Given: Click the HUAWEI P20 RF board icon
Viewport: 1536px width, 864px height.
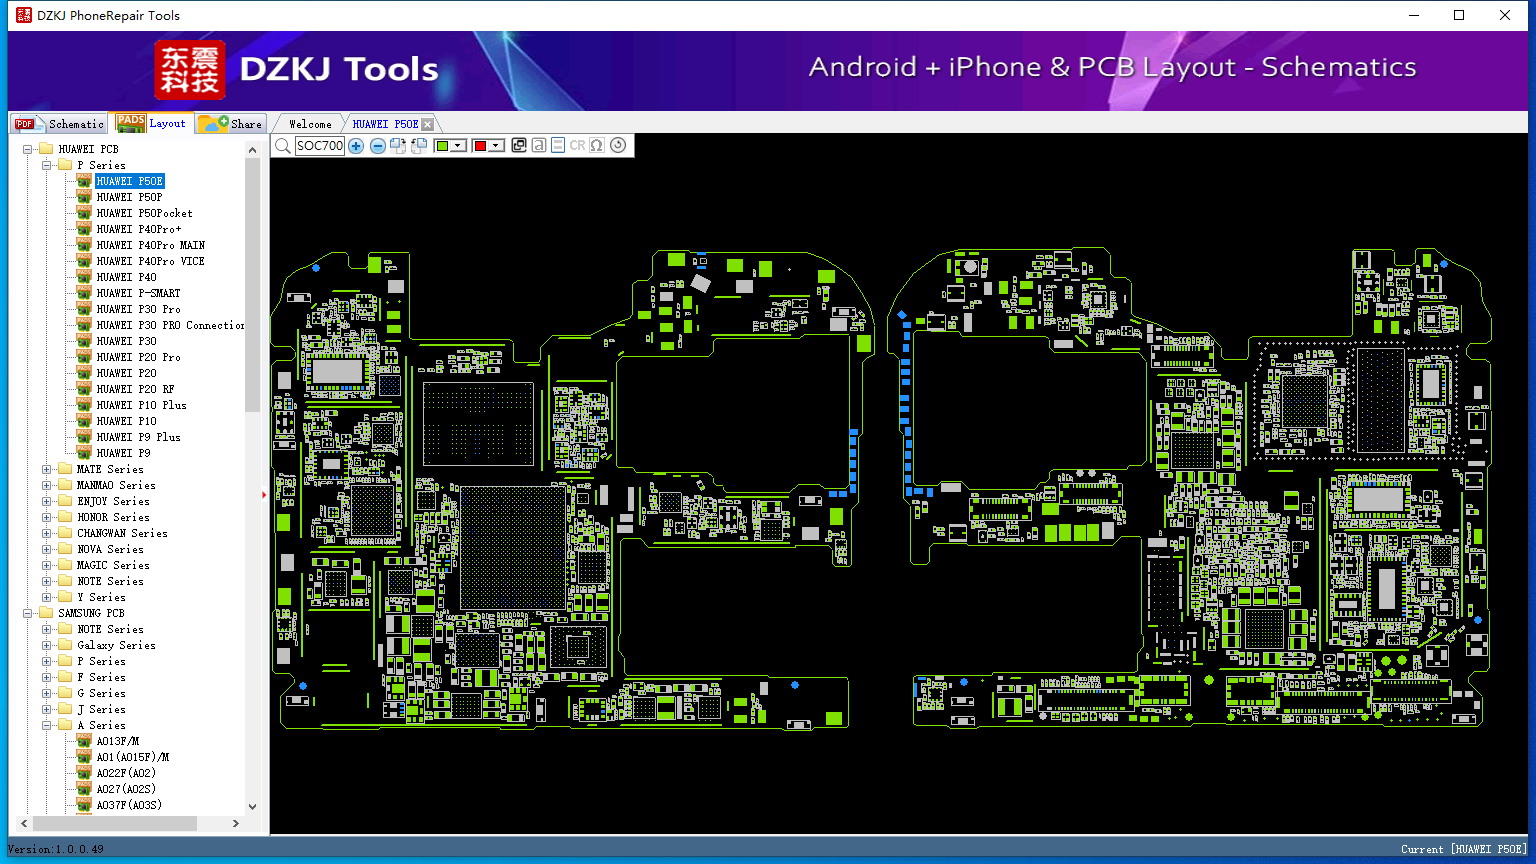Looking at the screenshot, I should tap(84, 389).
